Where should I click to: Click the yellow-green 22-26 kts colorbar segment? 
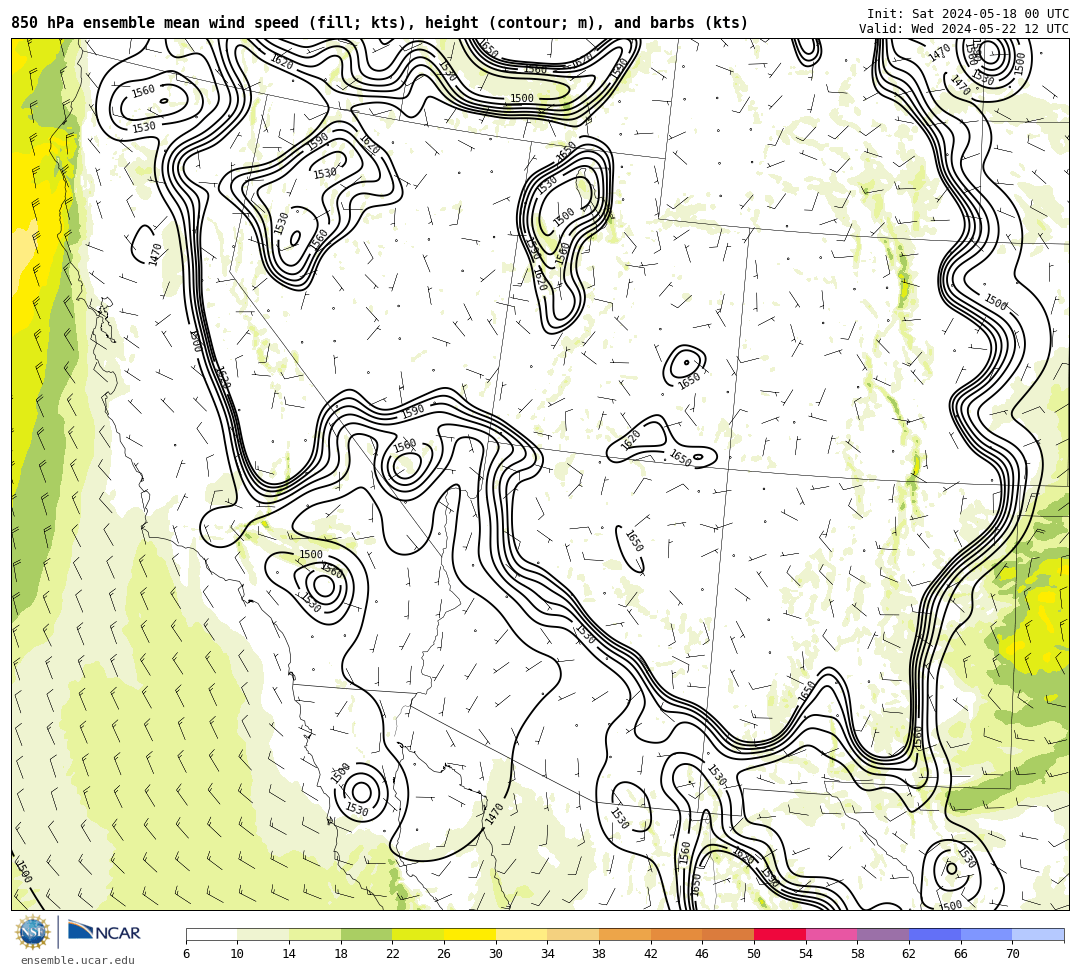[418, 934]
